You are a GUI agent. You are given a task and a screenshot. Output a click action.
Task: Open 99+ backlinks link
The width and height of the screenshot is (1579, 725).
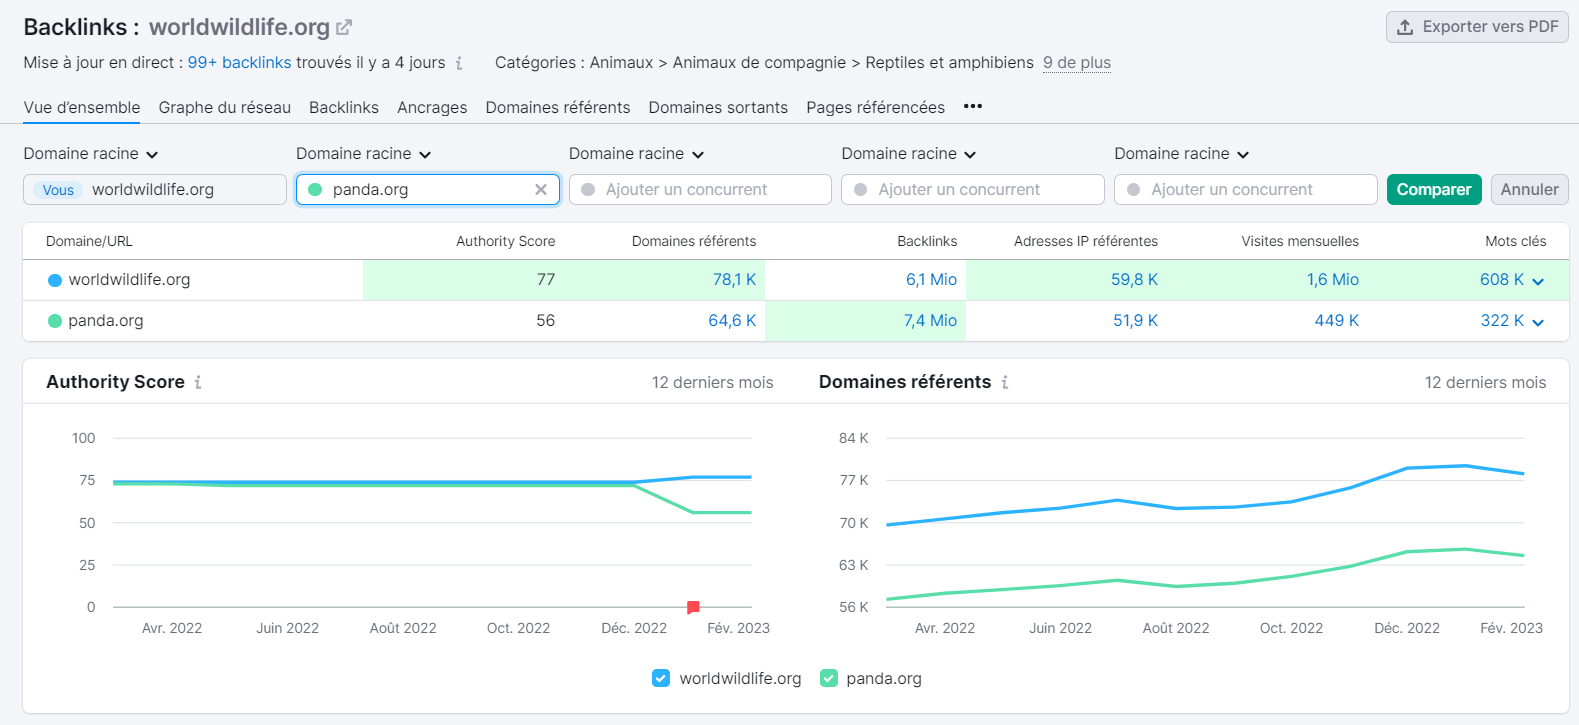coord(239,62)
